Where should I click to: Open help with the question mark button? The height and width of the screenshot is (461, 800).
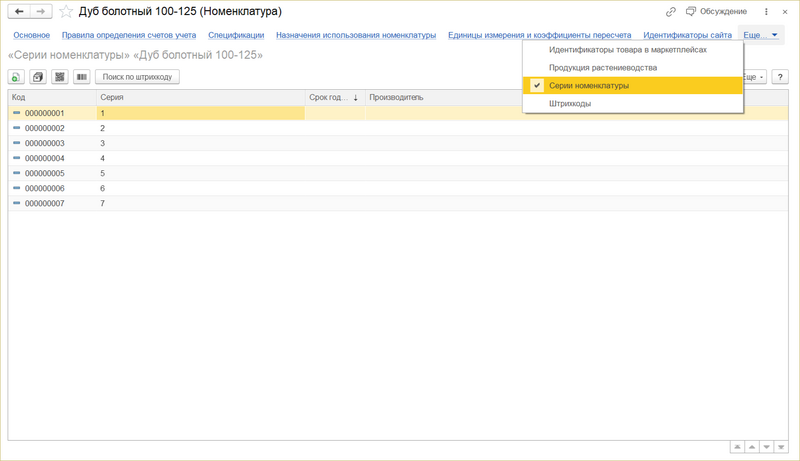pos(780,77)
